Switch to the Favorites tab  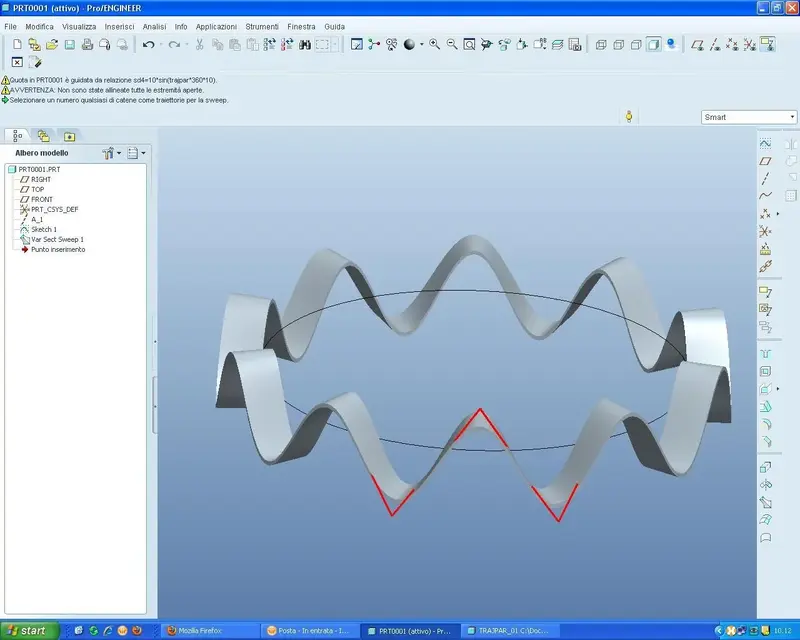point(69,136)
